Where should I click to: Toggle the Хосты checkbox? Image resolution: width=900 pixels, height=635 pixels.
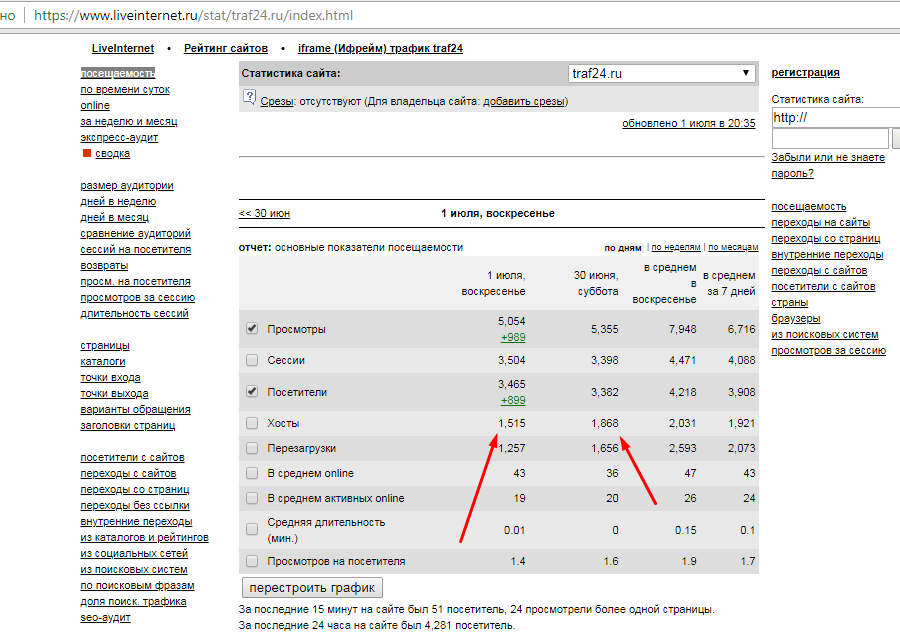(x=252, y=423)
